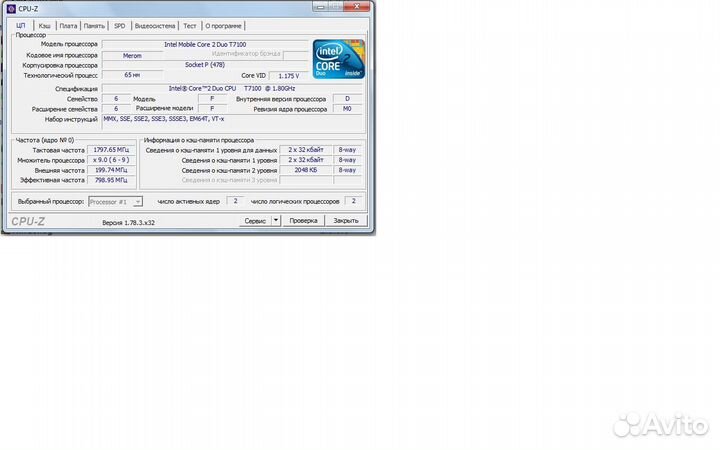The width and height of the screenshot is (720, 450).
Task: Click the 2048 КБ level 2 cache value
Action: point(306,170)
